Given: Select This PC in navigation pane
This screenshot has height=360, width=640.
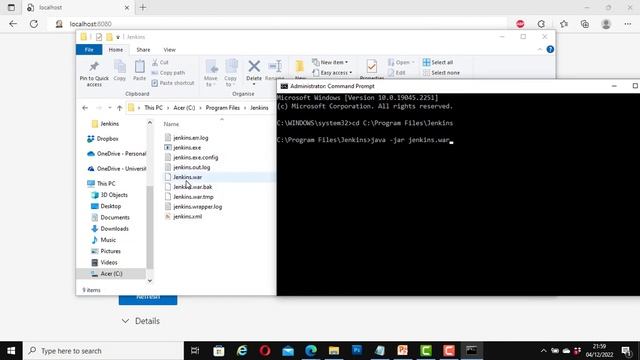Looking at the screenshot, I should coord(106,184).
